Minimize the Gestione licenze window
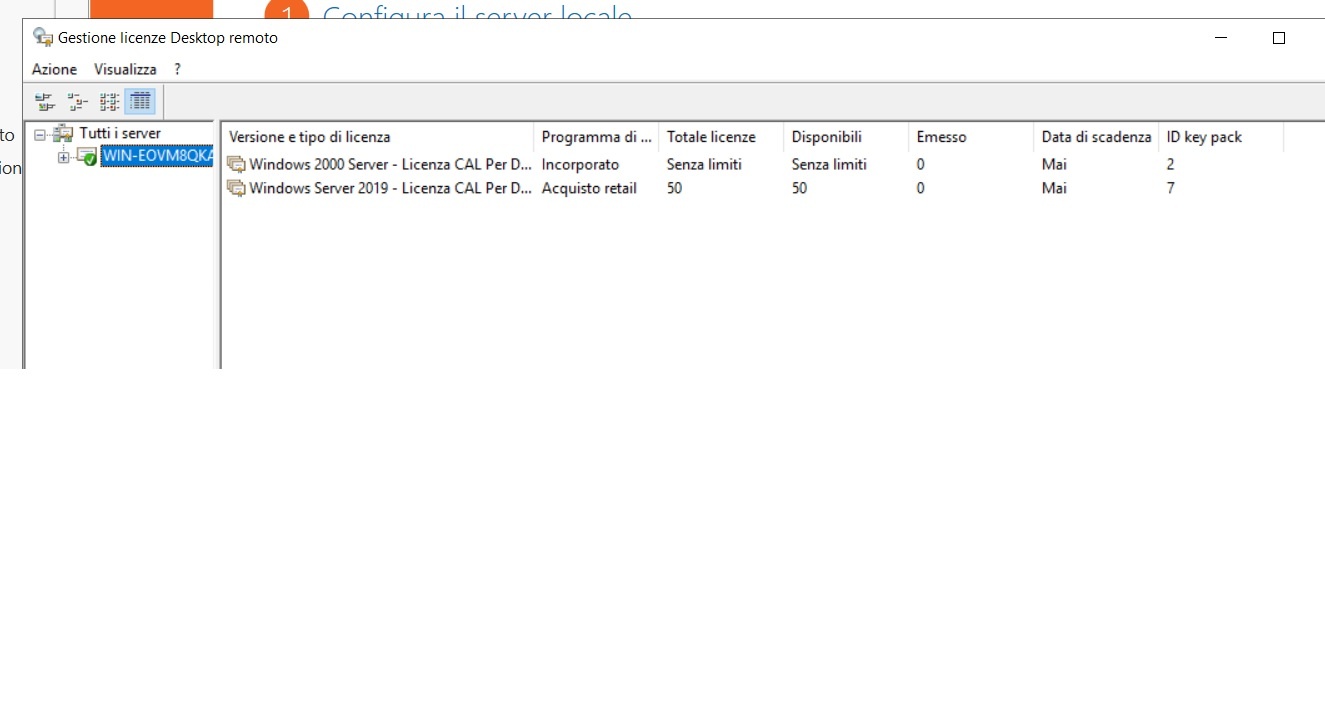Viewport: 1325px width, 720px height. tap(1221, 38)
